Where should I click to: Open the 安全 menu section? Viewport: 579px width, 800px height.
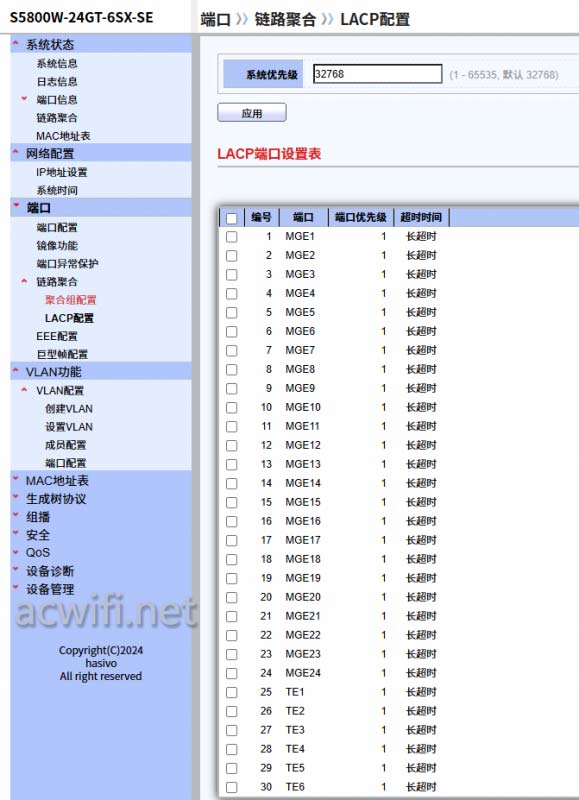38,535
